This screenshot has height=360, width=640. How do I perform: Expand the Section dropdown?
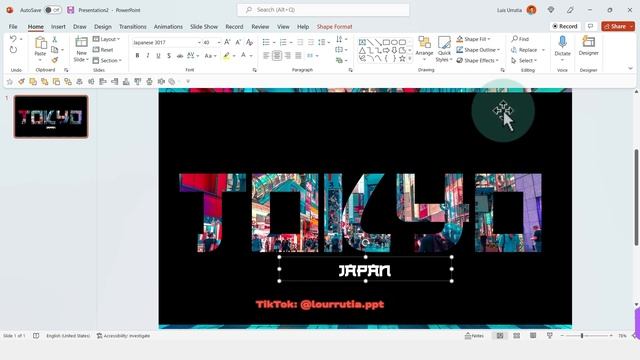click(x=107, y=60)
